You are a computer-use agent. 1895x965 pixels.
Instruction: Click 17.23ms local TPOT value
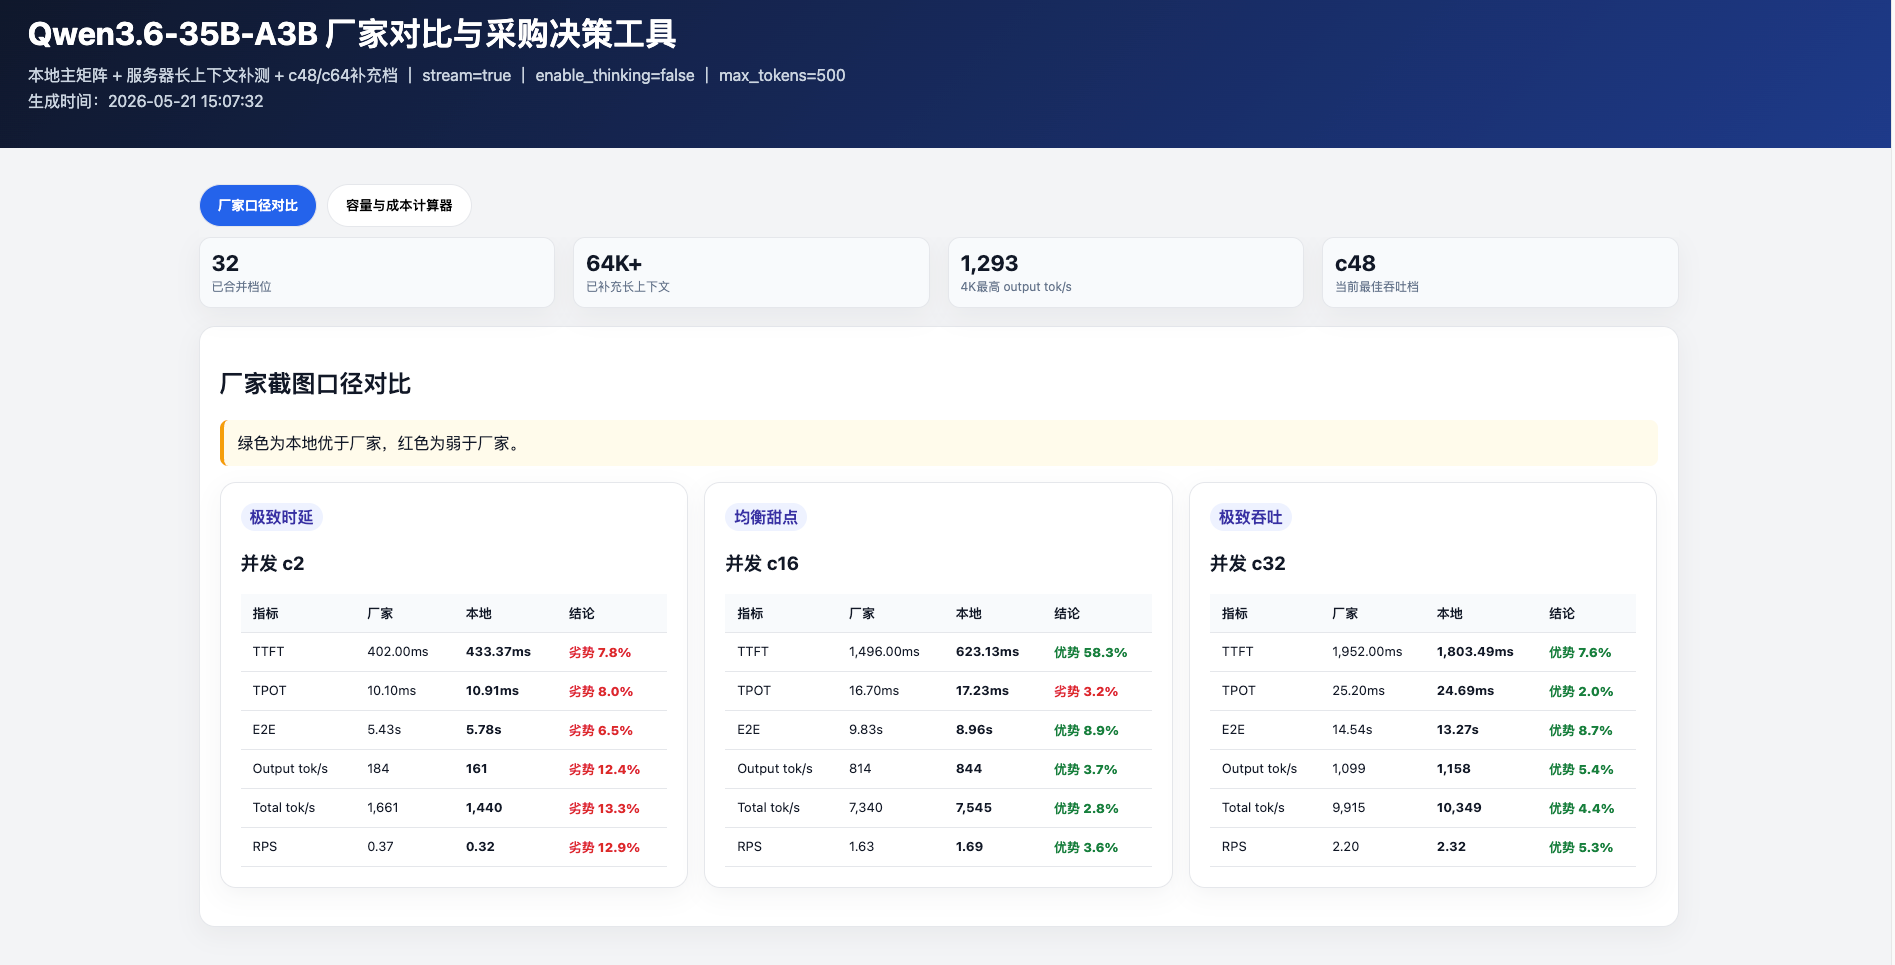(x=982, y=691)
